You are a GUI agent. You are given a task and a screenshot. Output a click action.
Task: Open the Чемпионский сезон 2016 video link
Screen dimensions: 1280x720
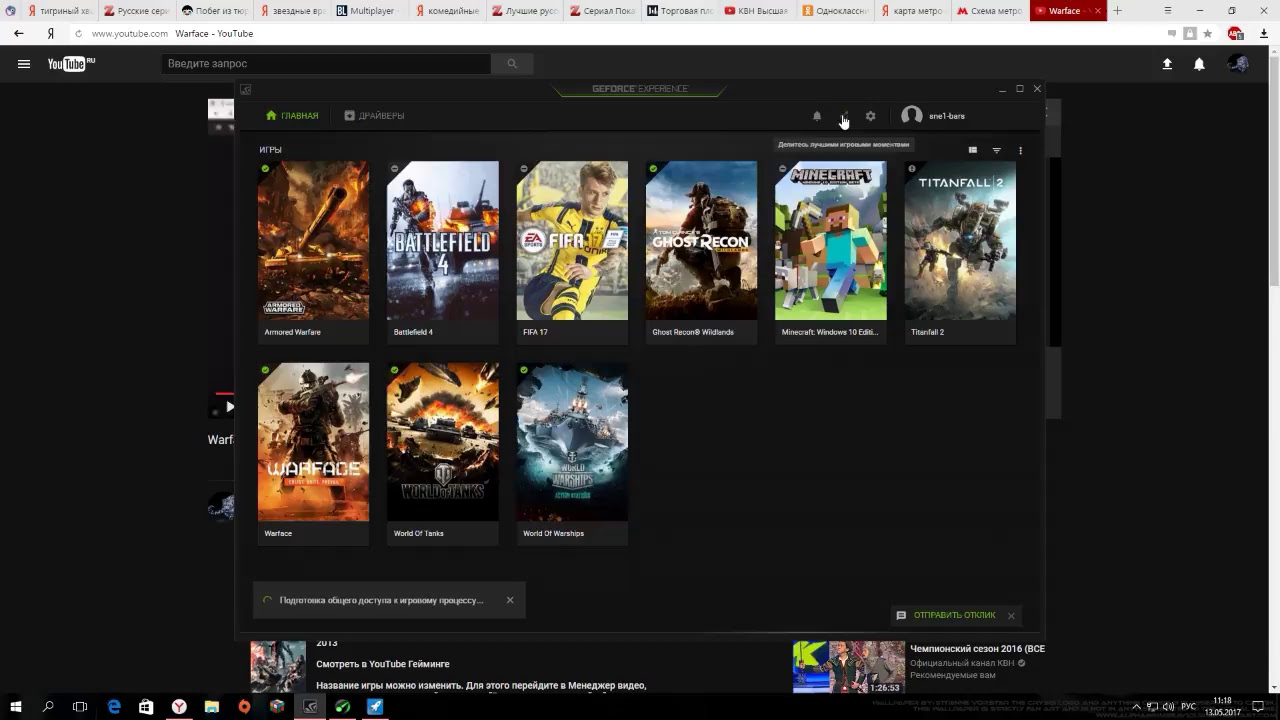977,649
